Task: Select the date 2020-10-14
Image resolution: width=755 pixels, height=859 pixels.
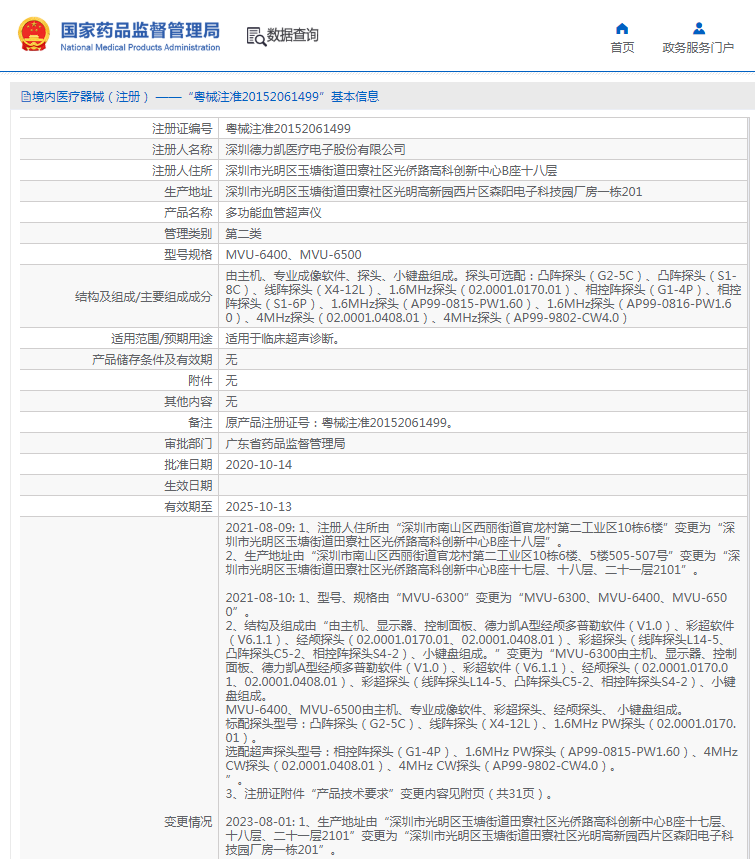Action: point(259,465)
